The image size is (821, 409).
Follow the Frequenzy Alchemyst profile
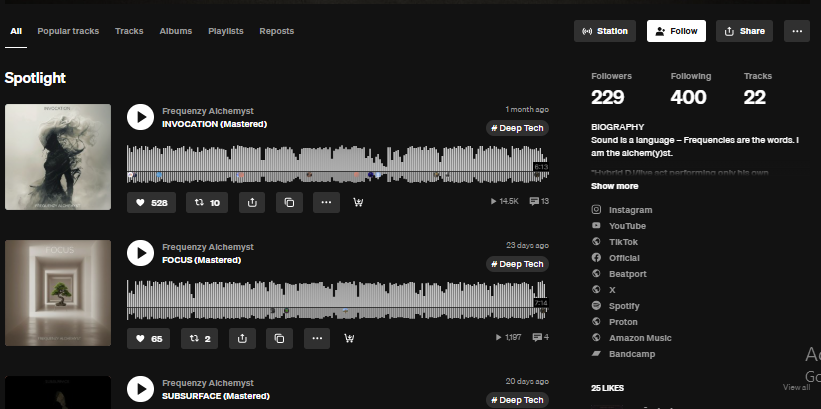click(676, 31)
